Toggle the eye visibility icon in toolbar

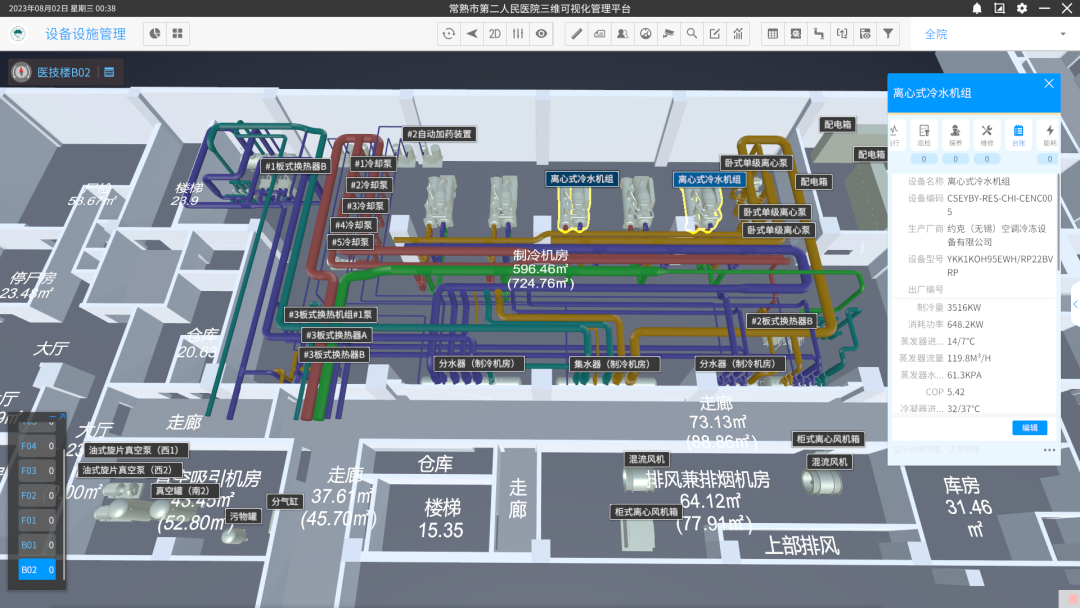tap(542, 34)
